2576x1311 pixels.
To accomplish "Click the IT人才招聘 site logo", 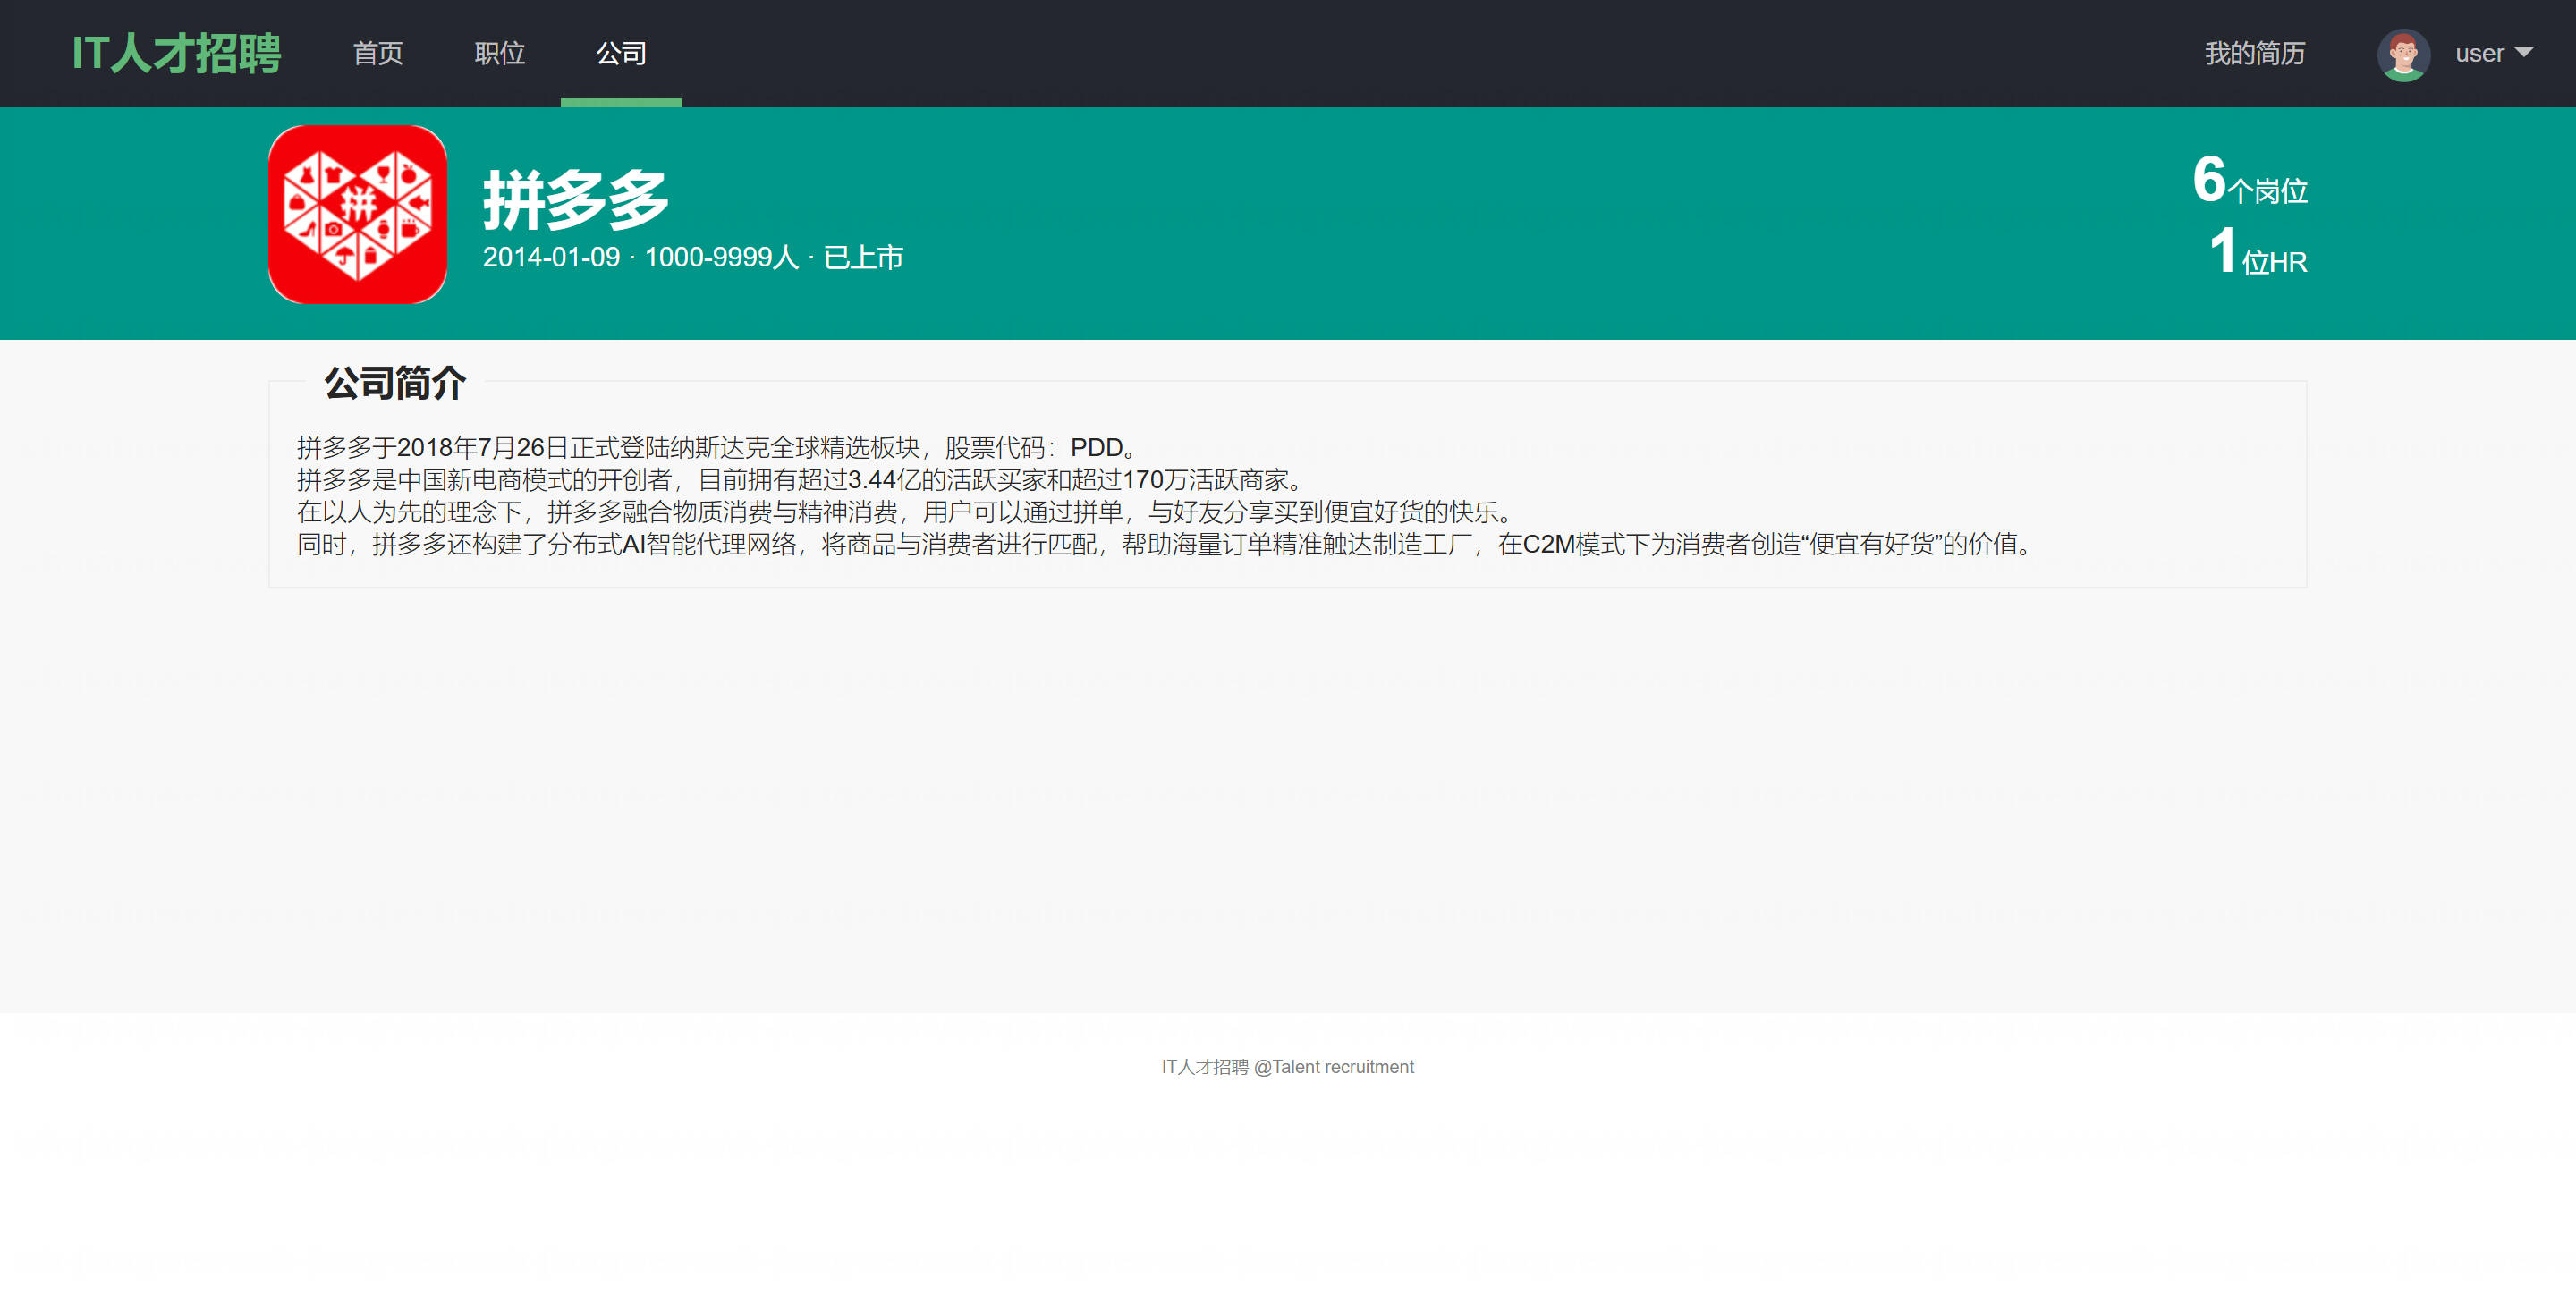I will 176,54.
